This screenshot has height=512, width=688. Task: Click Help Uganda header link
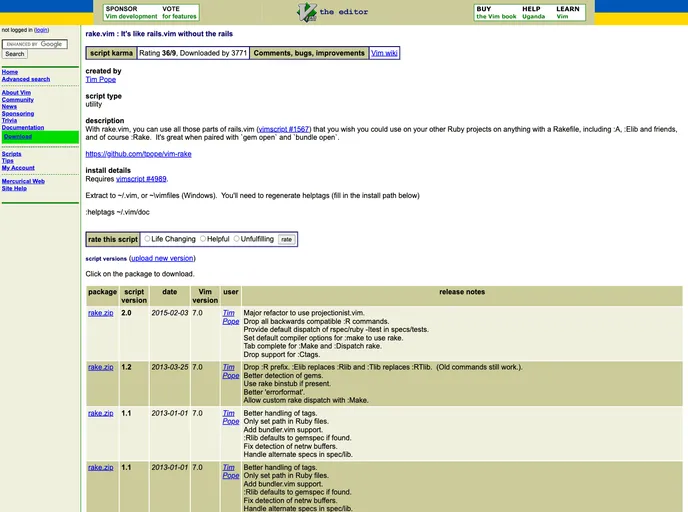coord(534,13)
